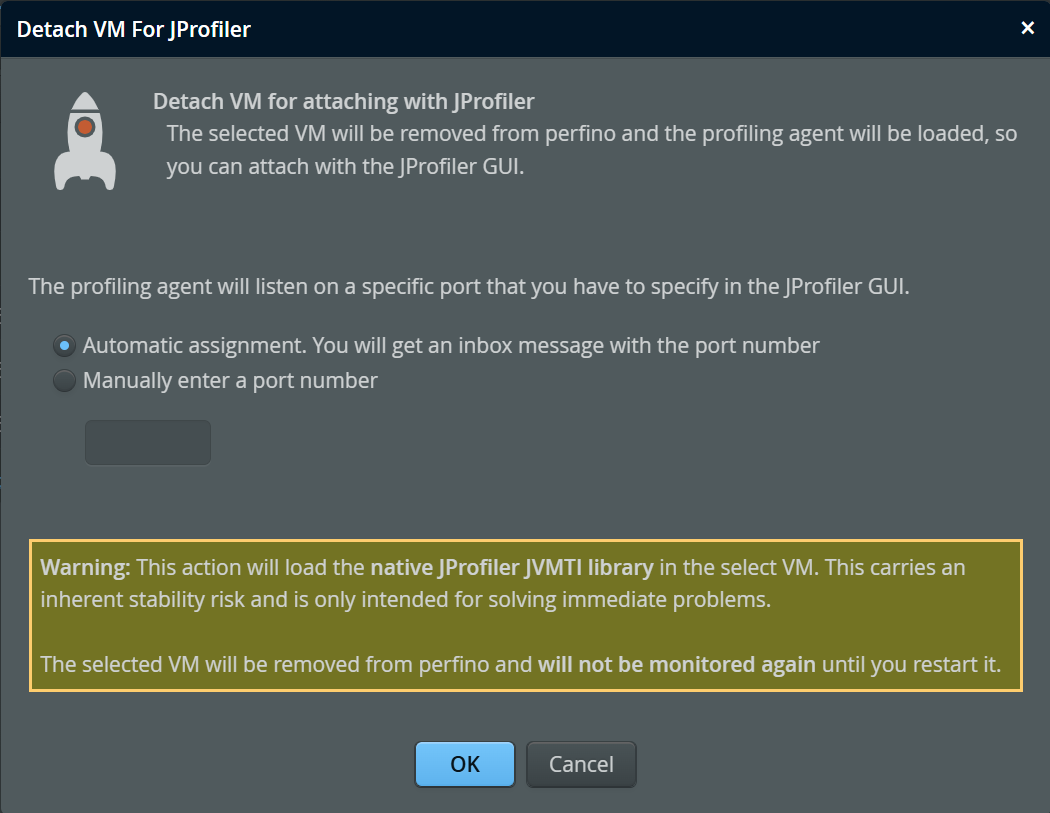Click the bold "will not be monitored again" text
Viewport: 1050px width, 813px height.
coord(677,664)
